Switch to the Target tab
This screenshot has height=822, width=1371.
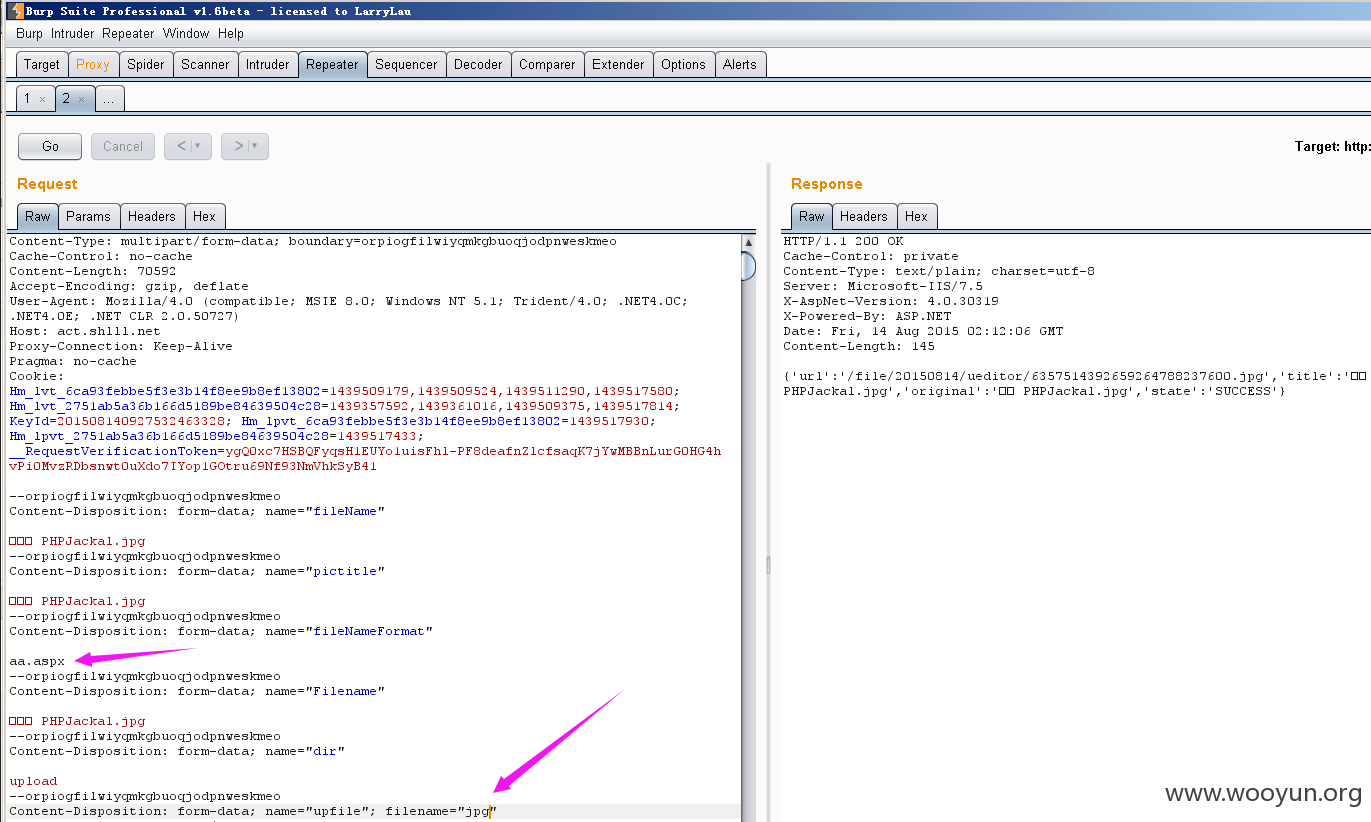point(42,64)
